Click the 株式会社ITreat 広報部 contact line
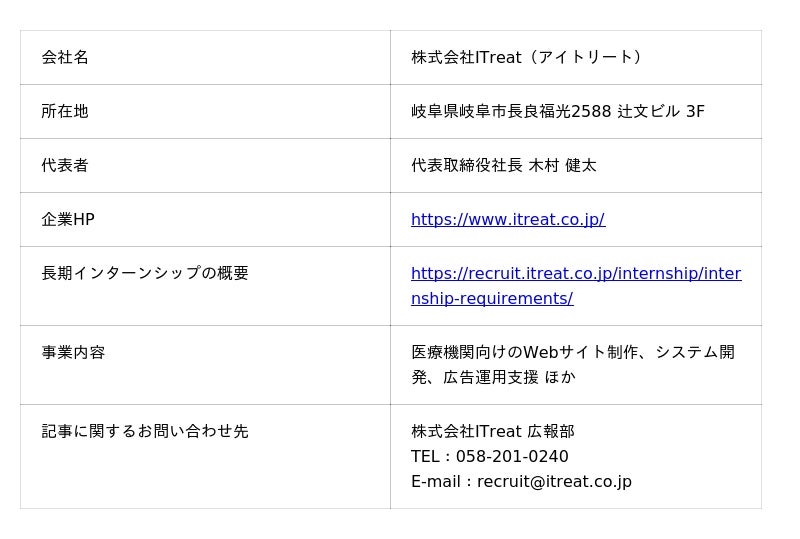This screenshot has width=800, height=539. coord(492,431)
